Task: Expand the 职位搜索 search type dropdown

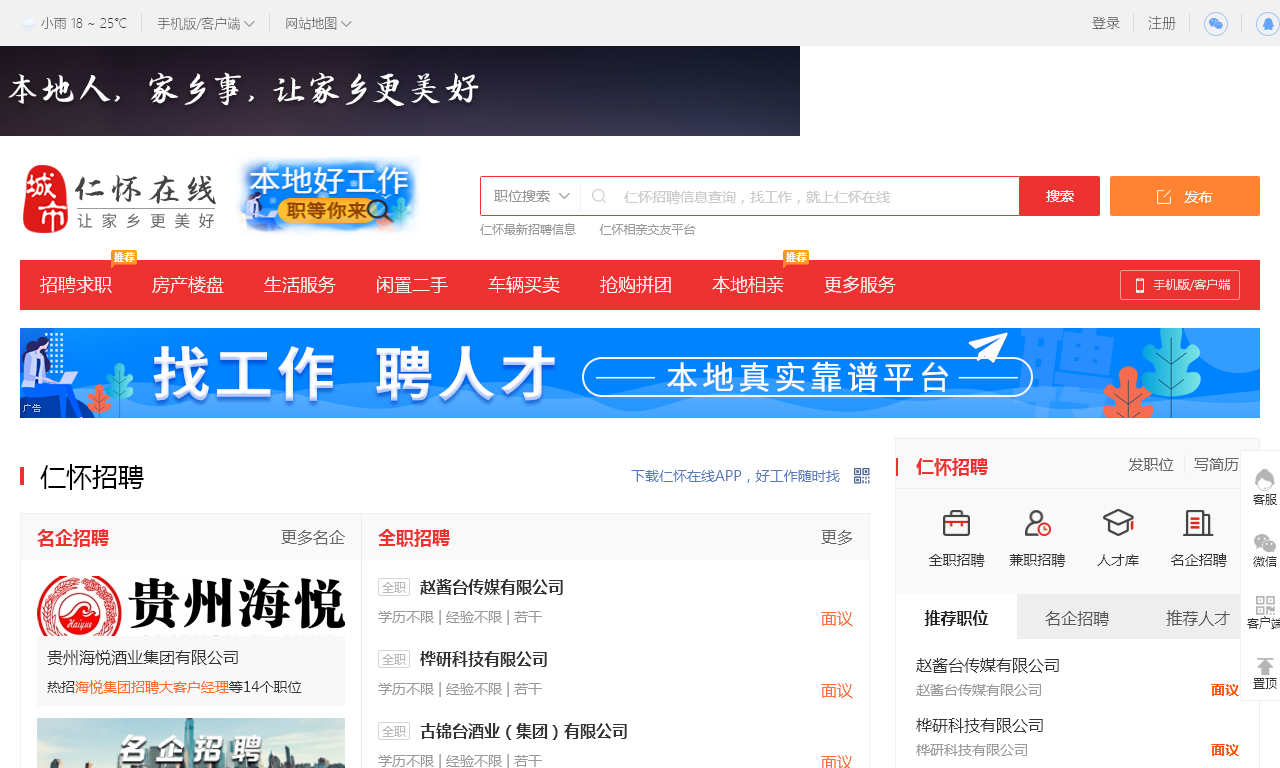Action: coord(531,196)
